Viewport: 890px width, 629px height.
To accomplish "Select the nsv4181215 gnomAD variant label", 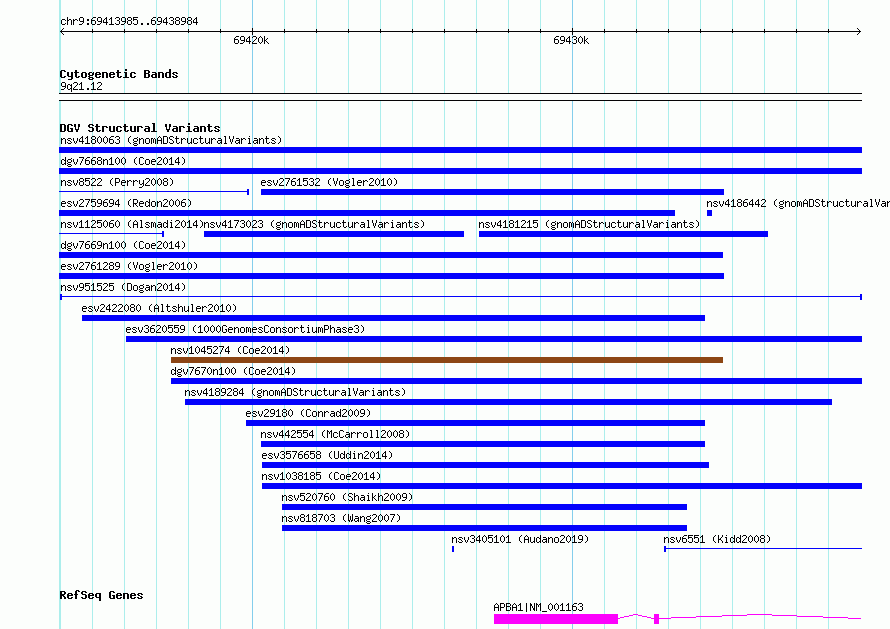I will (x=589, y=224).
